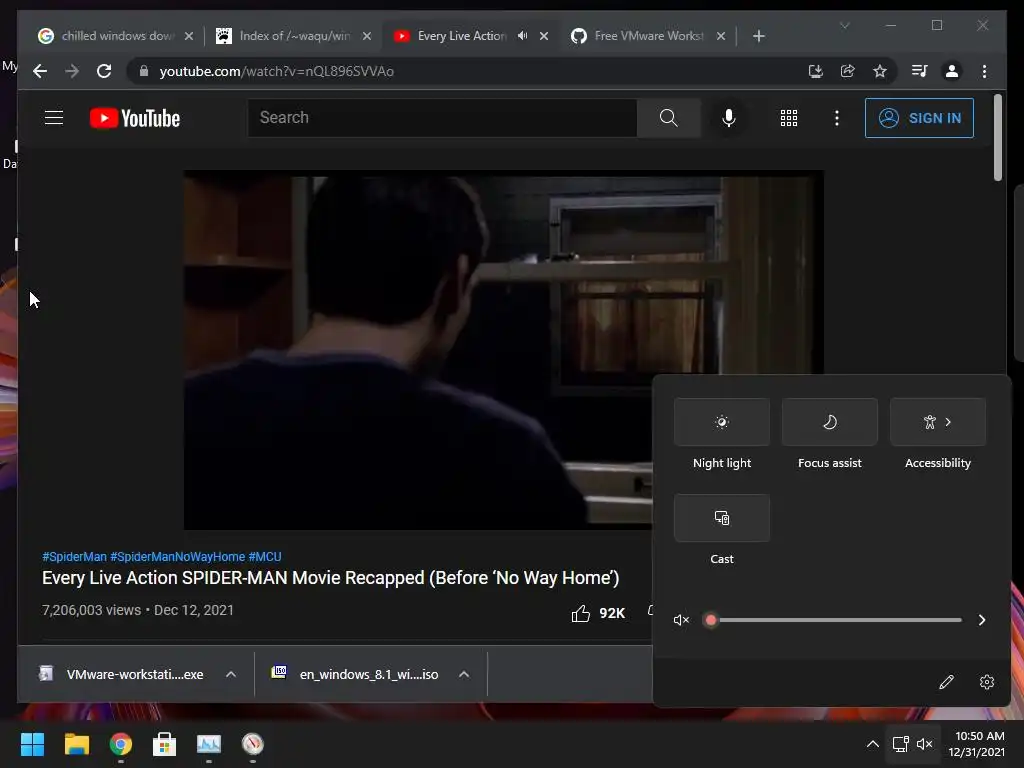This screenshot has width=1024, height=768.
Task: Share this page from address bar
Action: click(x=848, y=71)
